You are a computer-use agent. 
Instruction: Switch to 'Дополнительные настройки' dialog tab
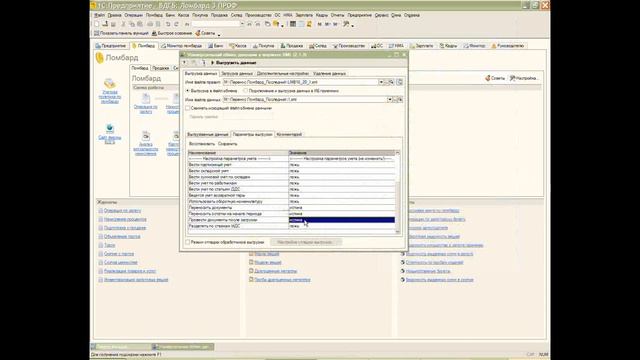tap(282, 73)
